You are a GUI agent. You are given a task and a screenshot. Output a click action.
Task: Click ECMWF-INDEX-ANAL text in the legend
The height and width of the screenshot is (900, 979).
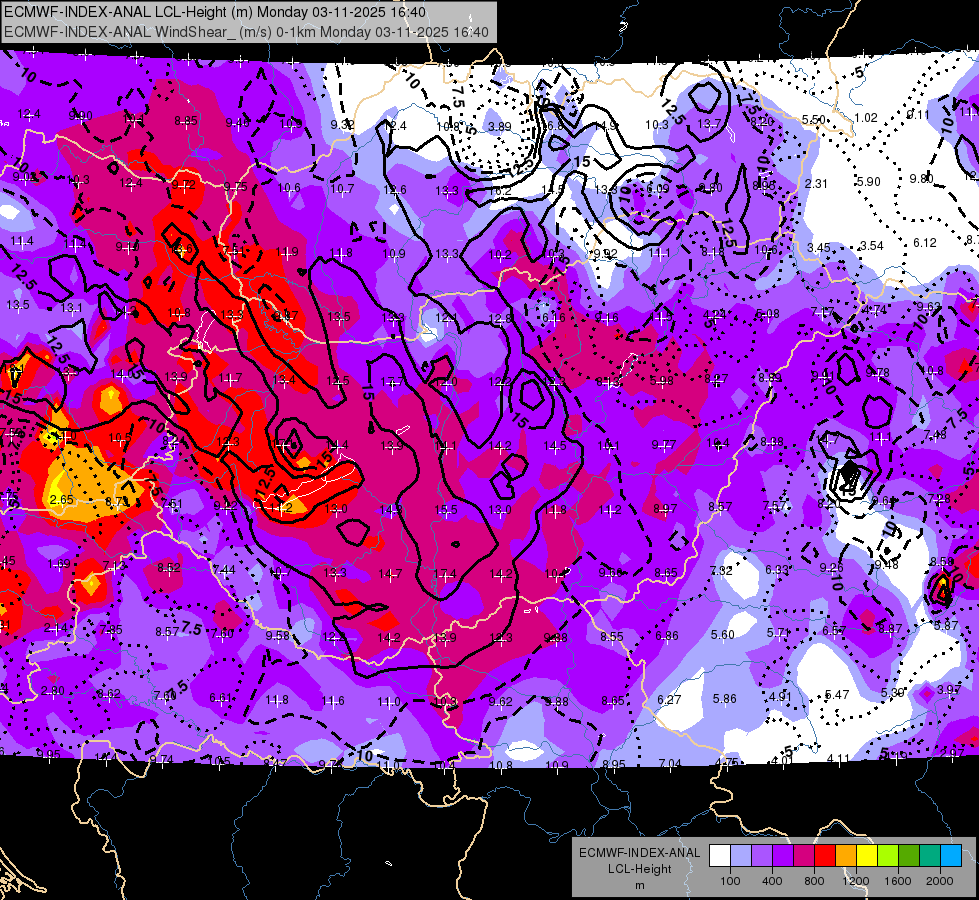[x=639, y=853]
